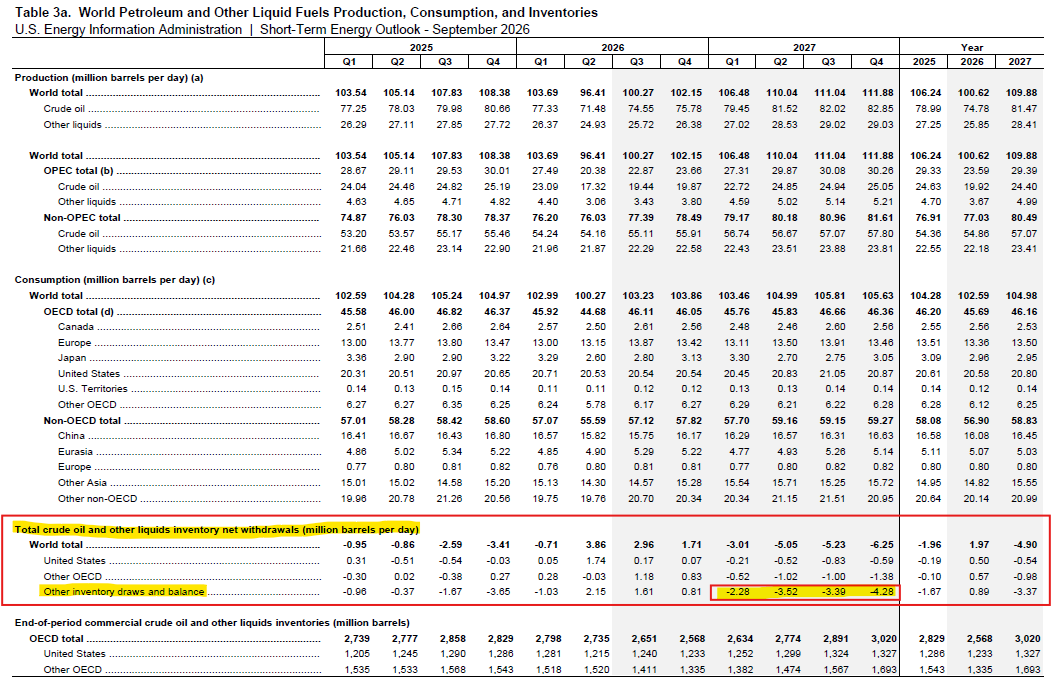Select the 3,020 value in 2027 Q4 inventories
The image size is (1052, 682).
pos(880,638)
